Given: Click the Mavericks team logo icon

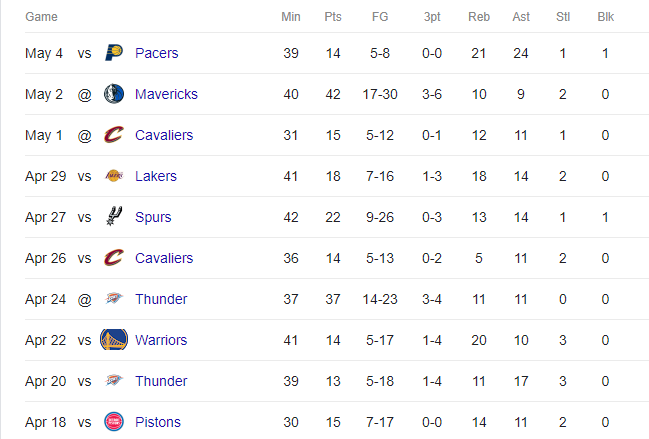Looking at the screenshot, I should [114, 94].
